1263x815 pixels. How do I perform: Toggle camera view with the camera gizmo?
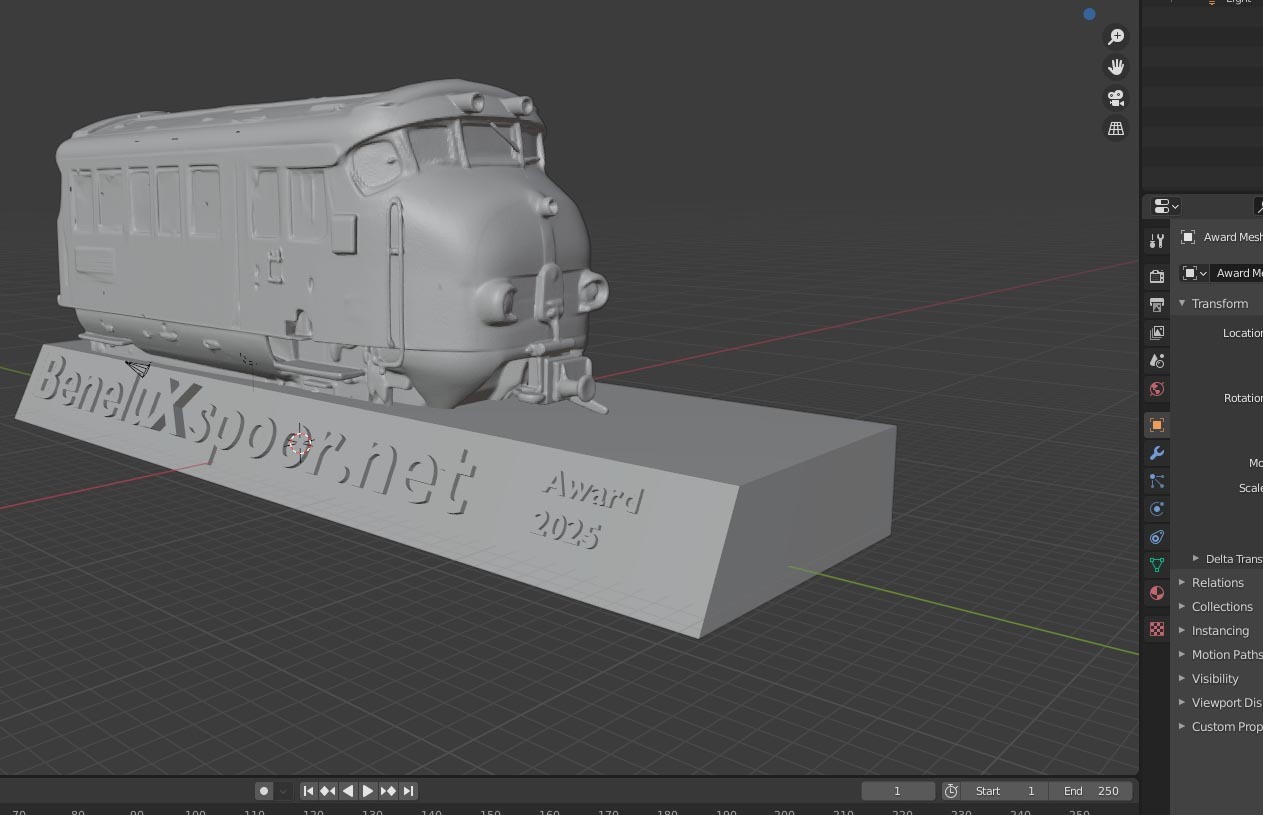1115,98
